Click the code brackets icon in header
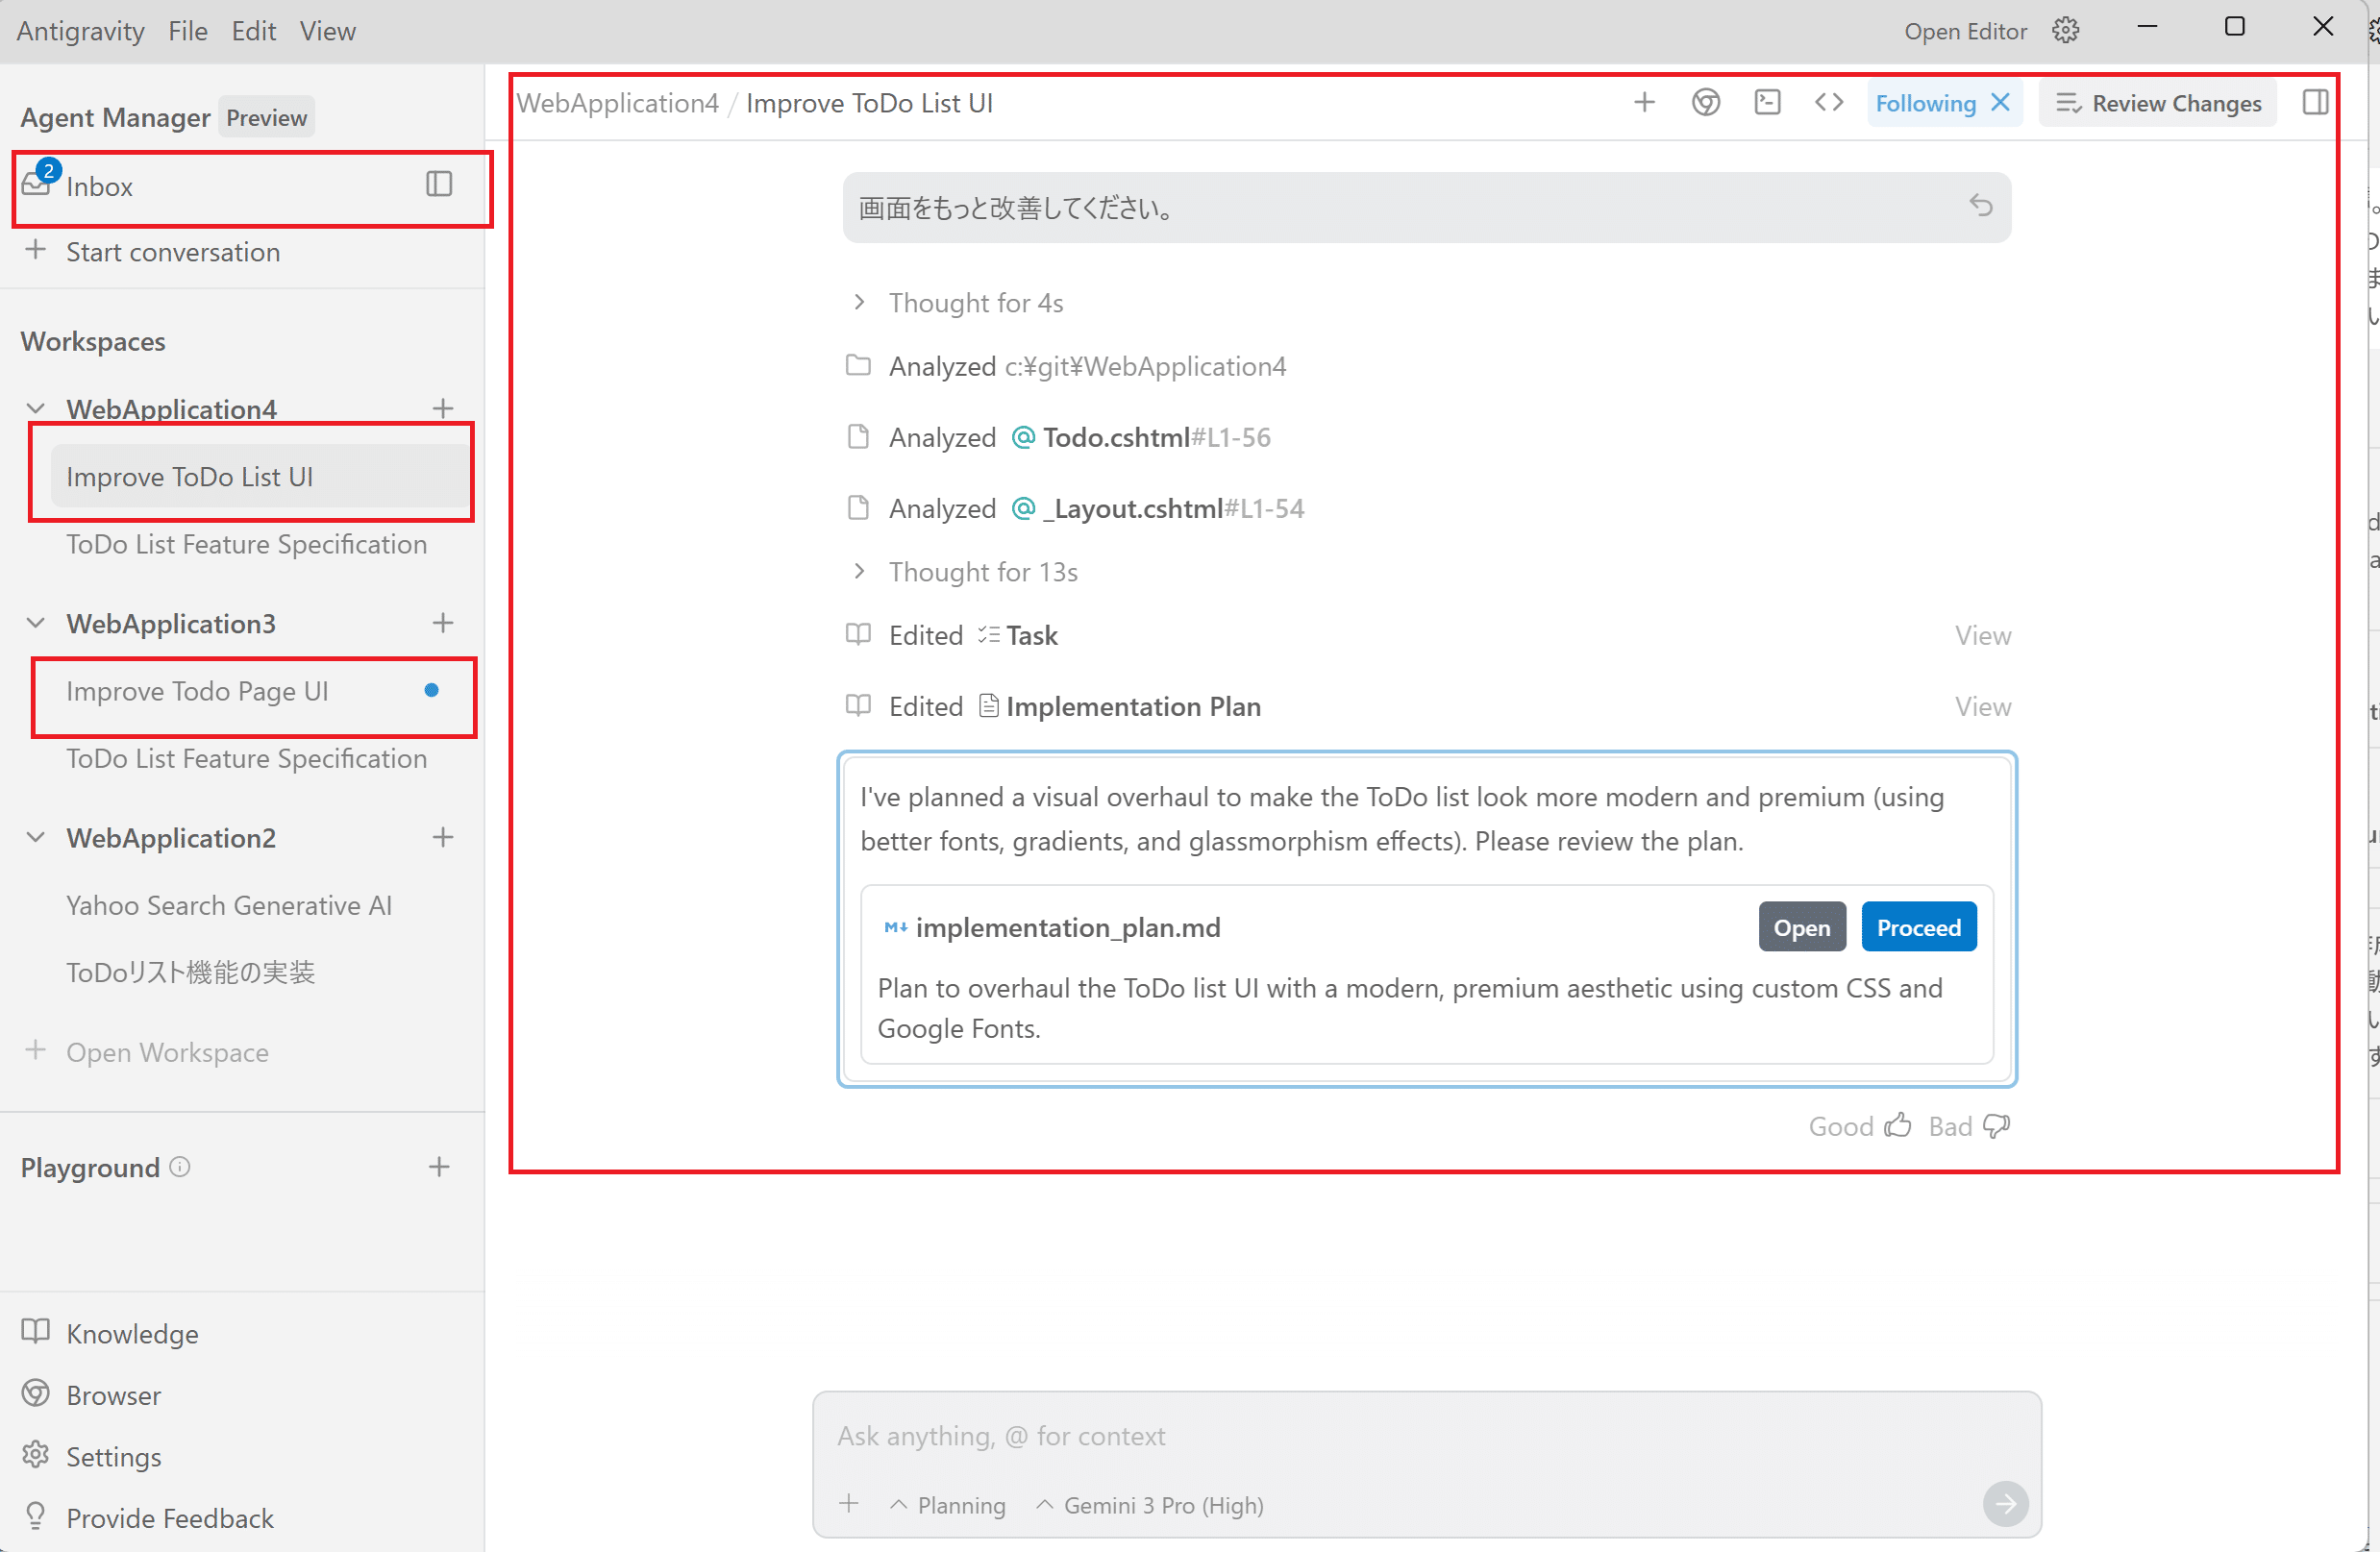Viewport: 2380px width, 1552px height. tap(1828, 103)
